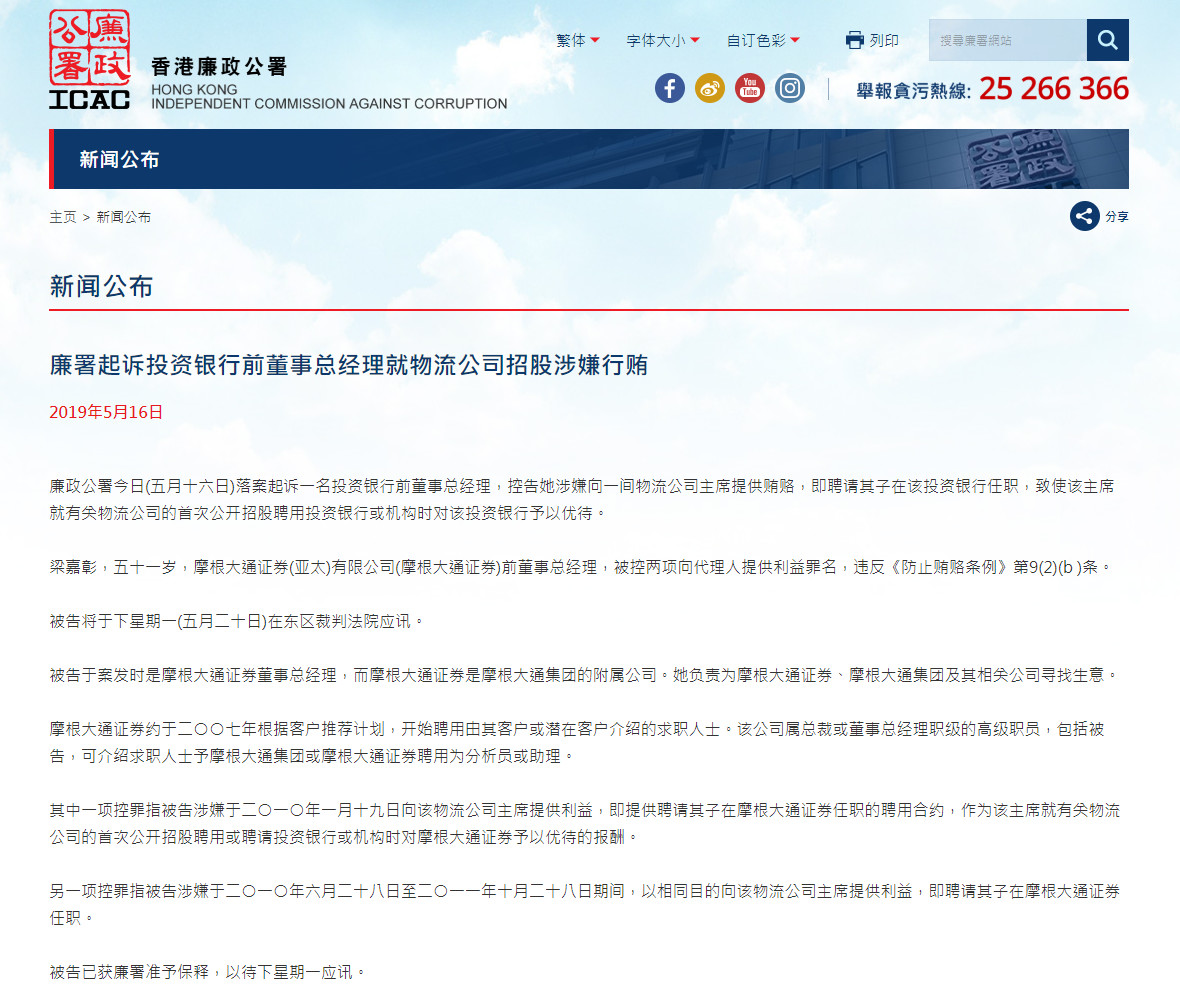This screenshot has width=1180, height=1008.
Task: Go to 主页 in the breadcrumb
Action: tap(63, 217)
